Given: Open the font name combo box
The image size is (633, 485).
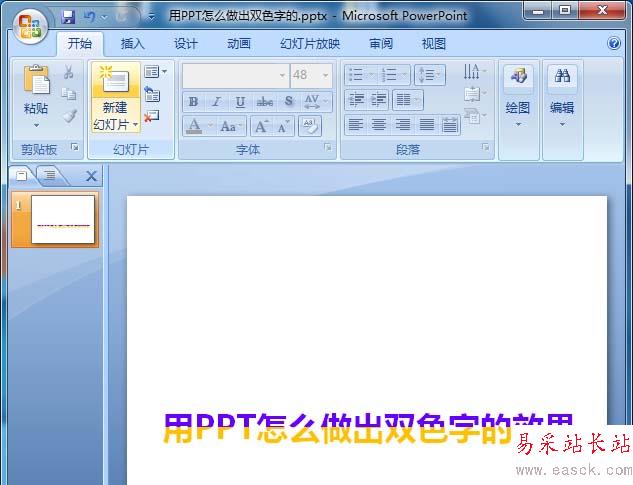Looking at the screenshot, I should tap(236, 75).
